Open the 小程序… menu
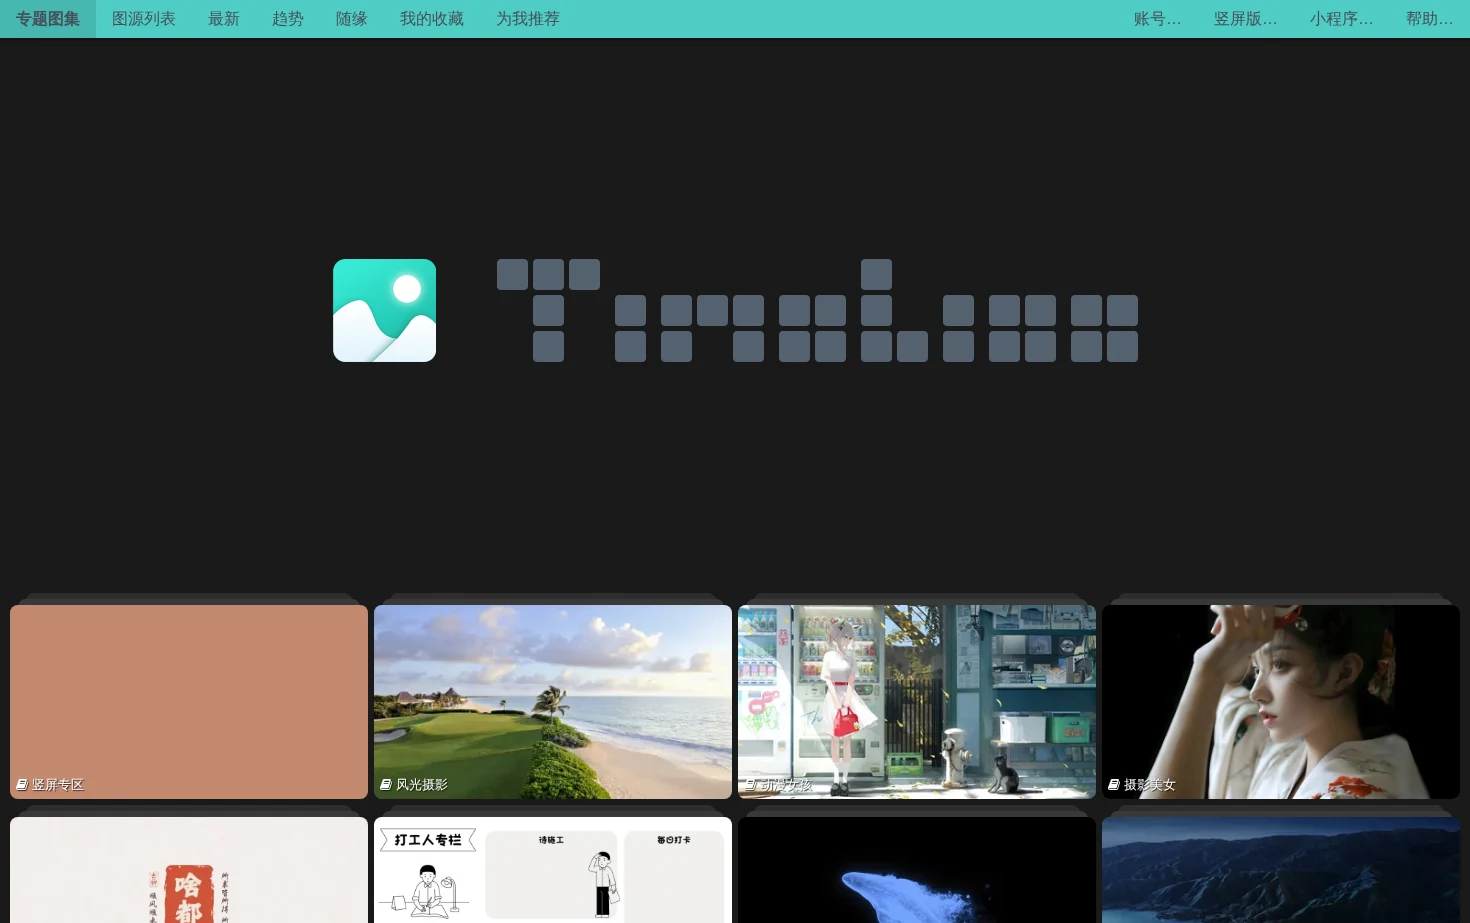Screen dimensions: 1470x923 [1342, 19]
